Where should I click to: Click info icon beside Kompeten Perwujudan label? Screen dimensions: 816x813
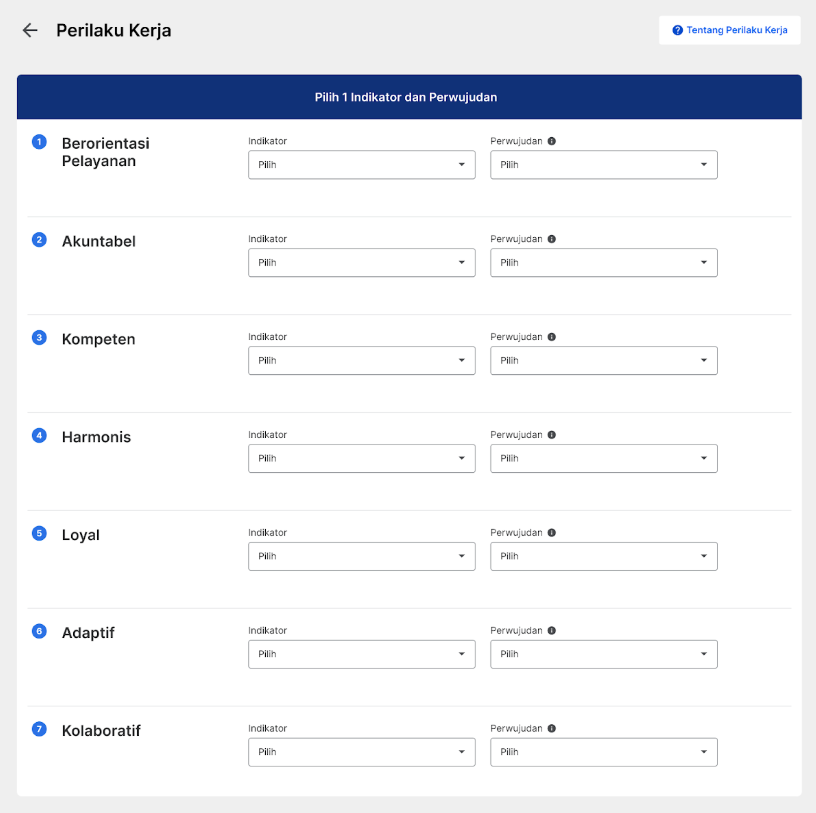[552, 337]
